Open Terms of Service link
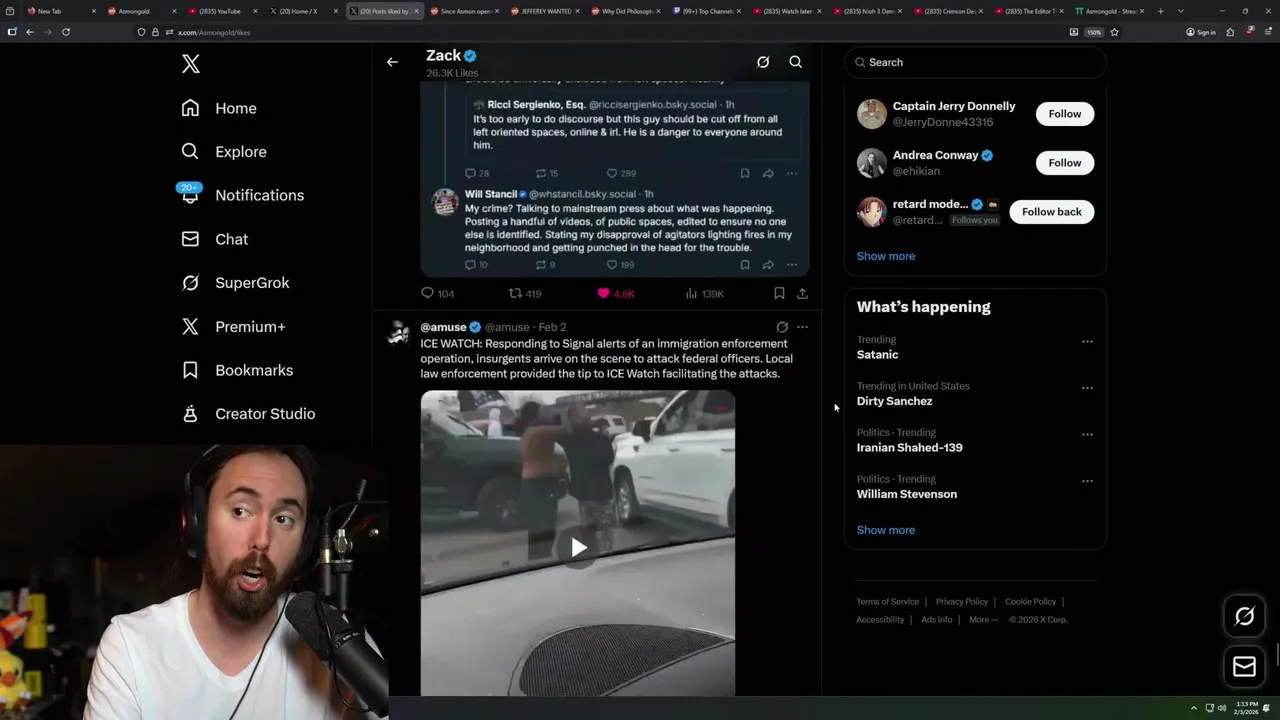1280x720 pixels. [888, 602]
